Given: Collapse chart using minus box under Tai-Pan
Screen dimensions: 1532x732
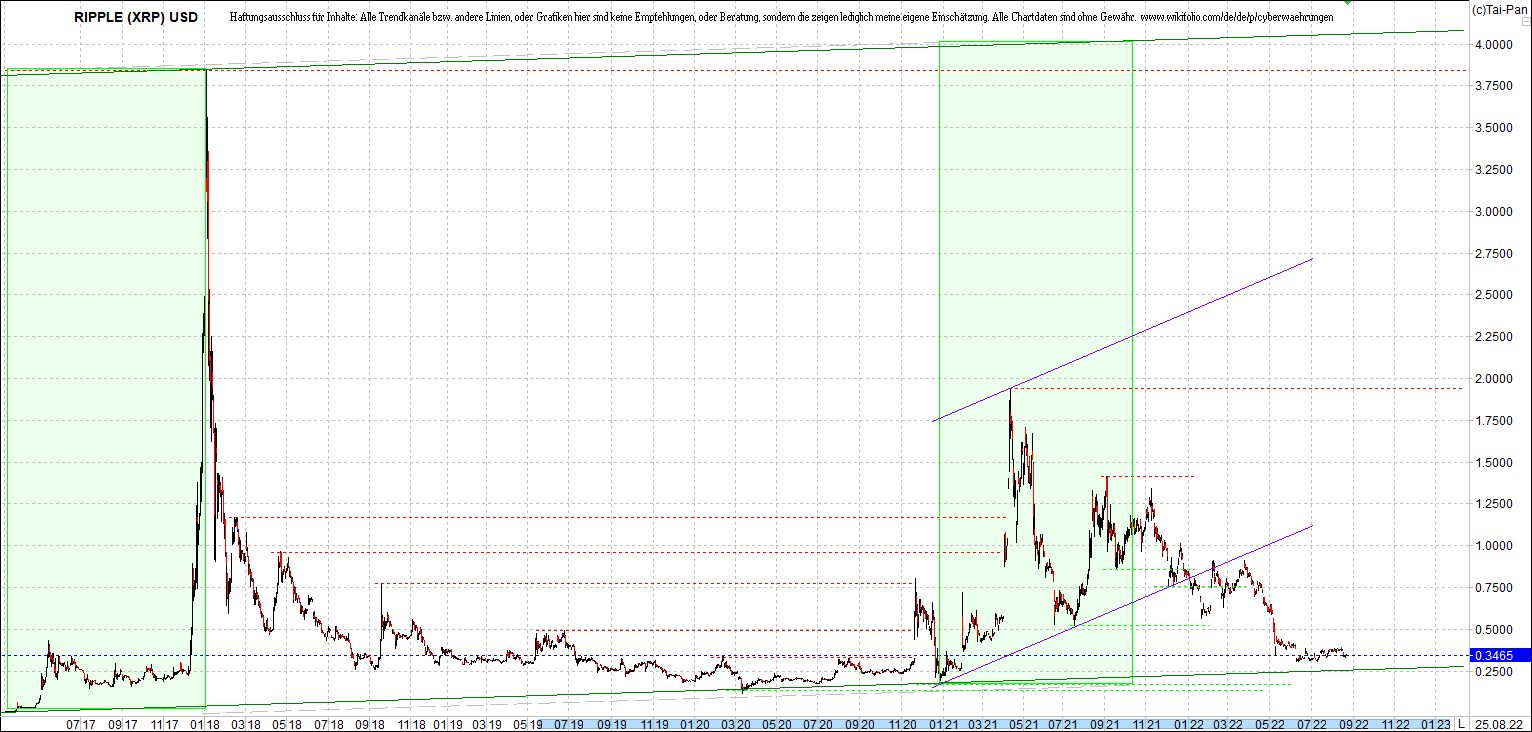Looking at the screenshot, I should pyautogui.click(x=1526, y=22).
